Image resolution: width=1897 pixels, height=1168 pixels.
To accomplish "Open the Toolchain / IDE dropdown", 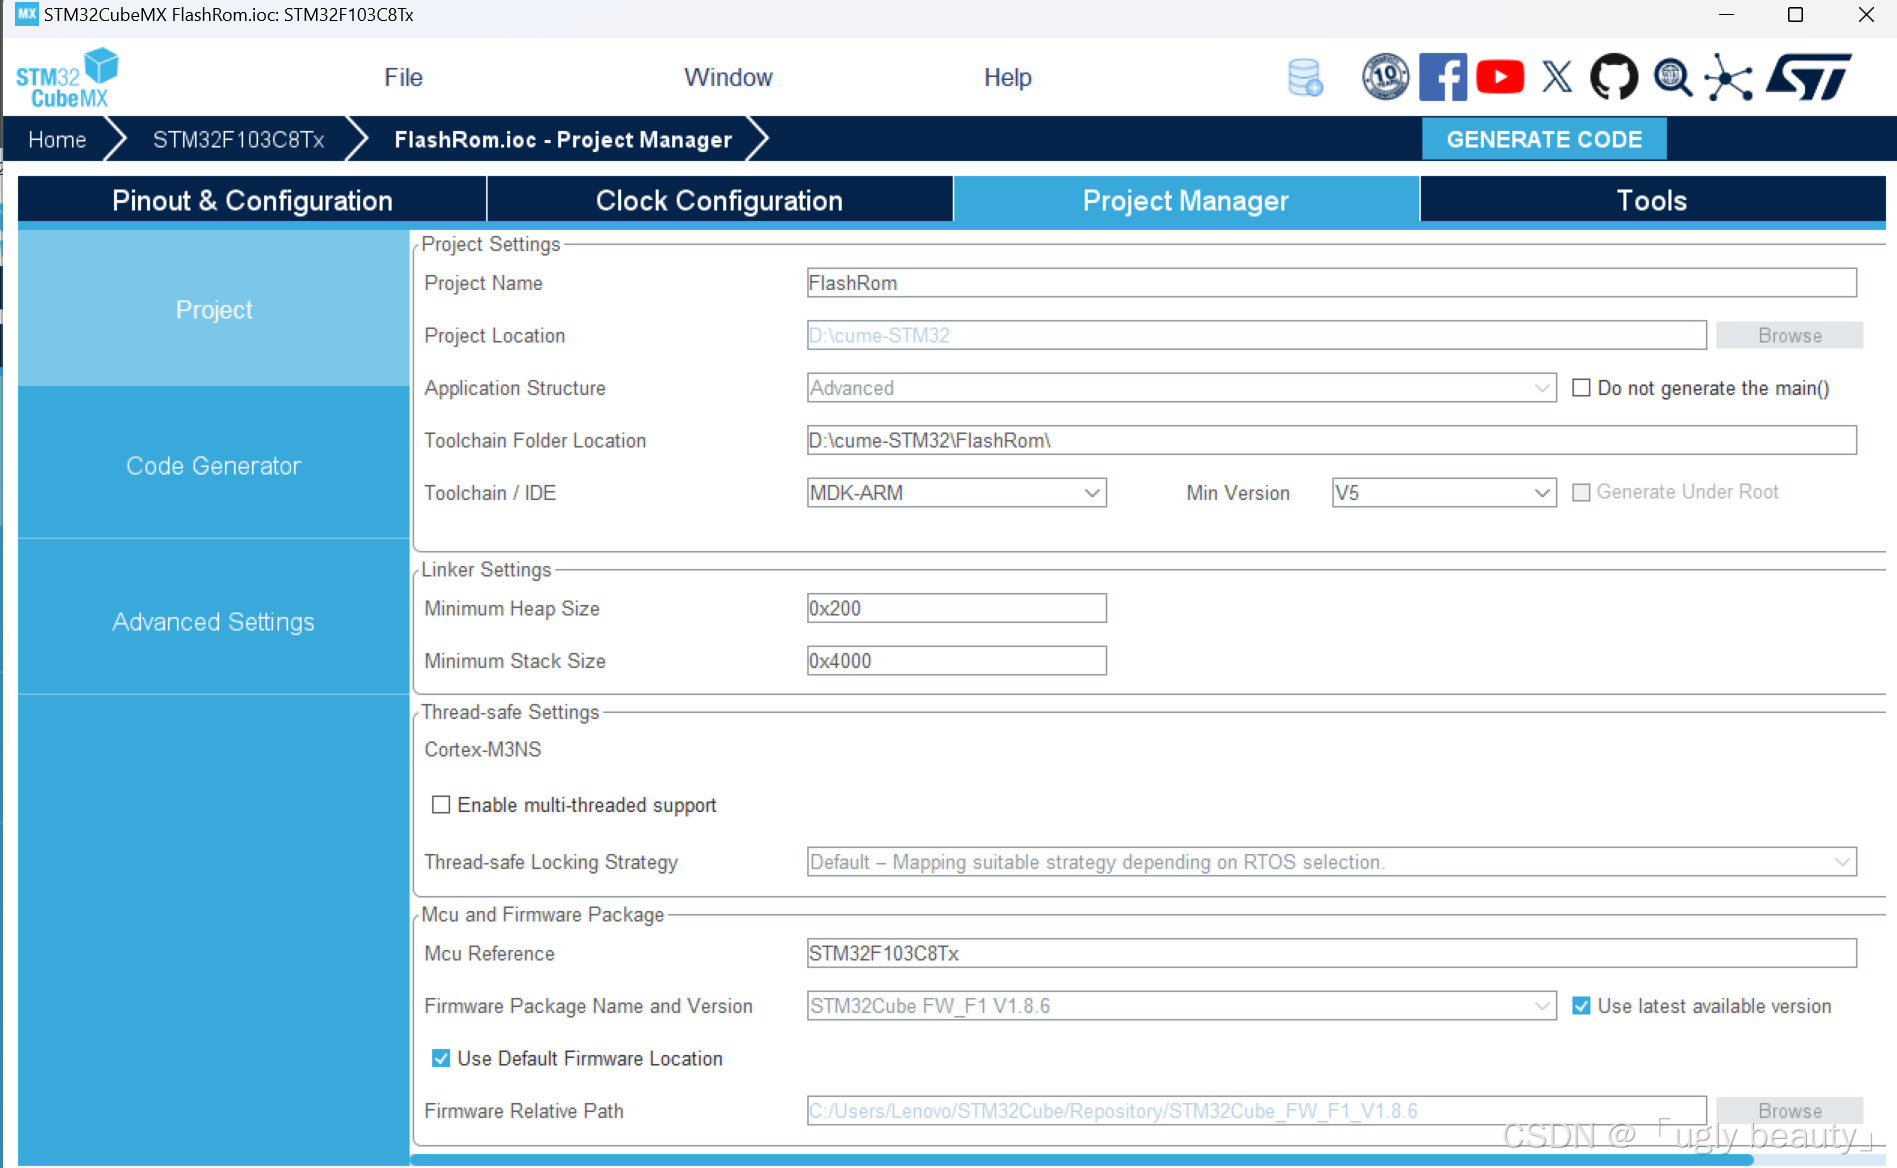I will (x=956, y=493).
